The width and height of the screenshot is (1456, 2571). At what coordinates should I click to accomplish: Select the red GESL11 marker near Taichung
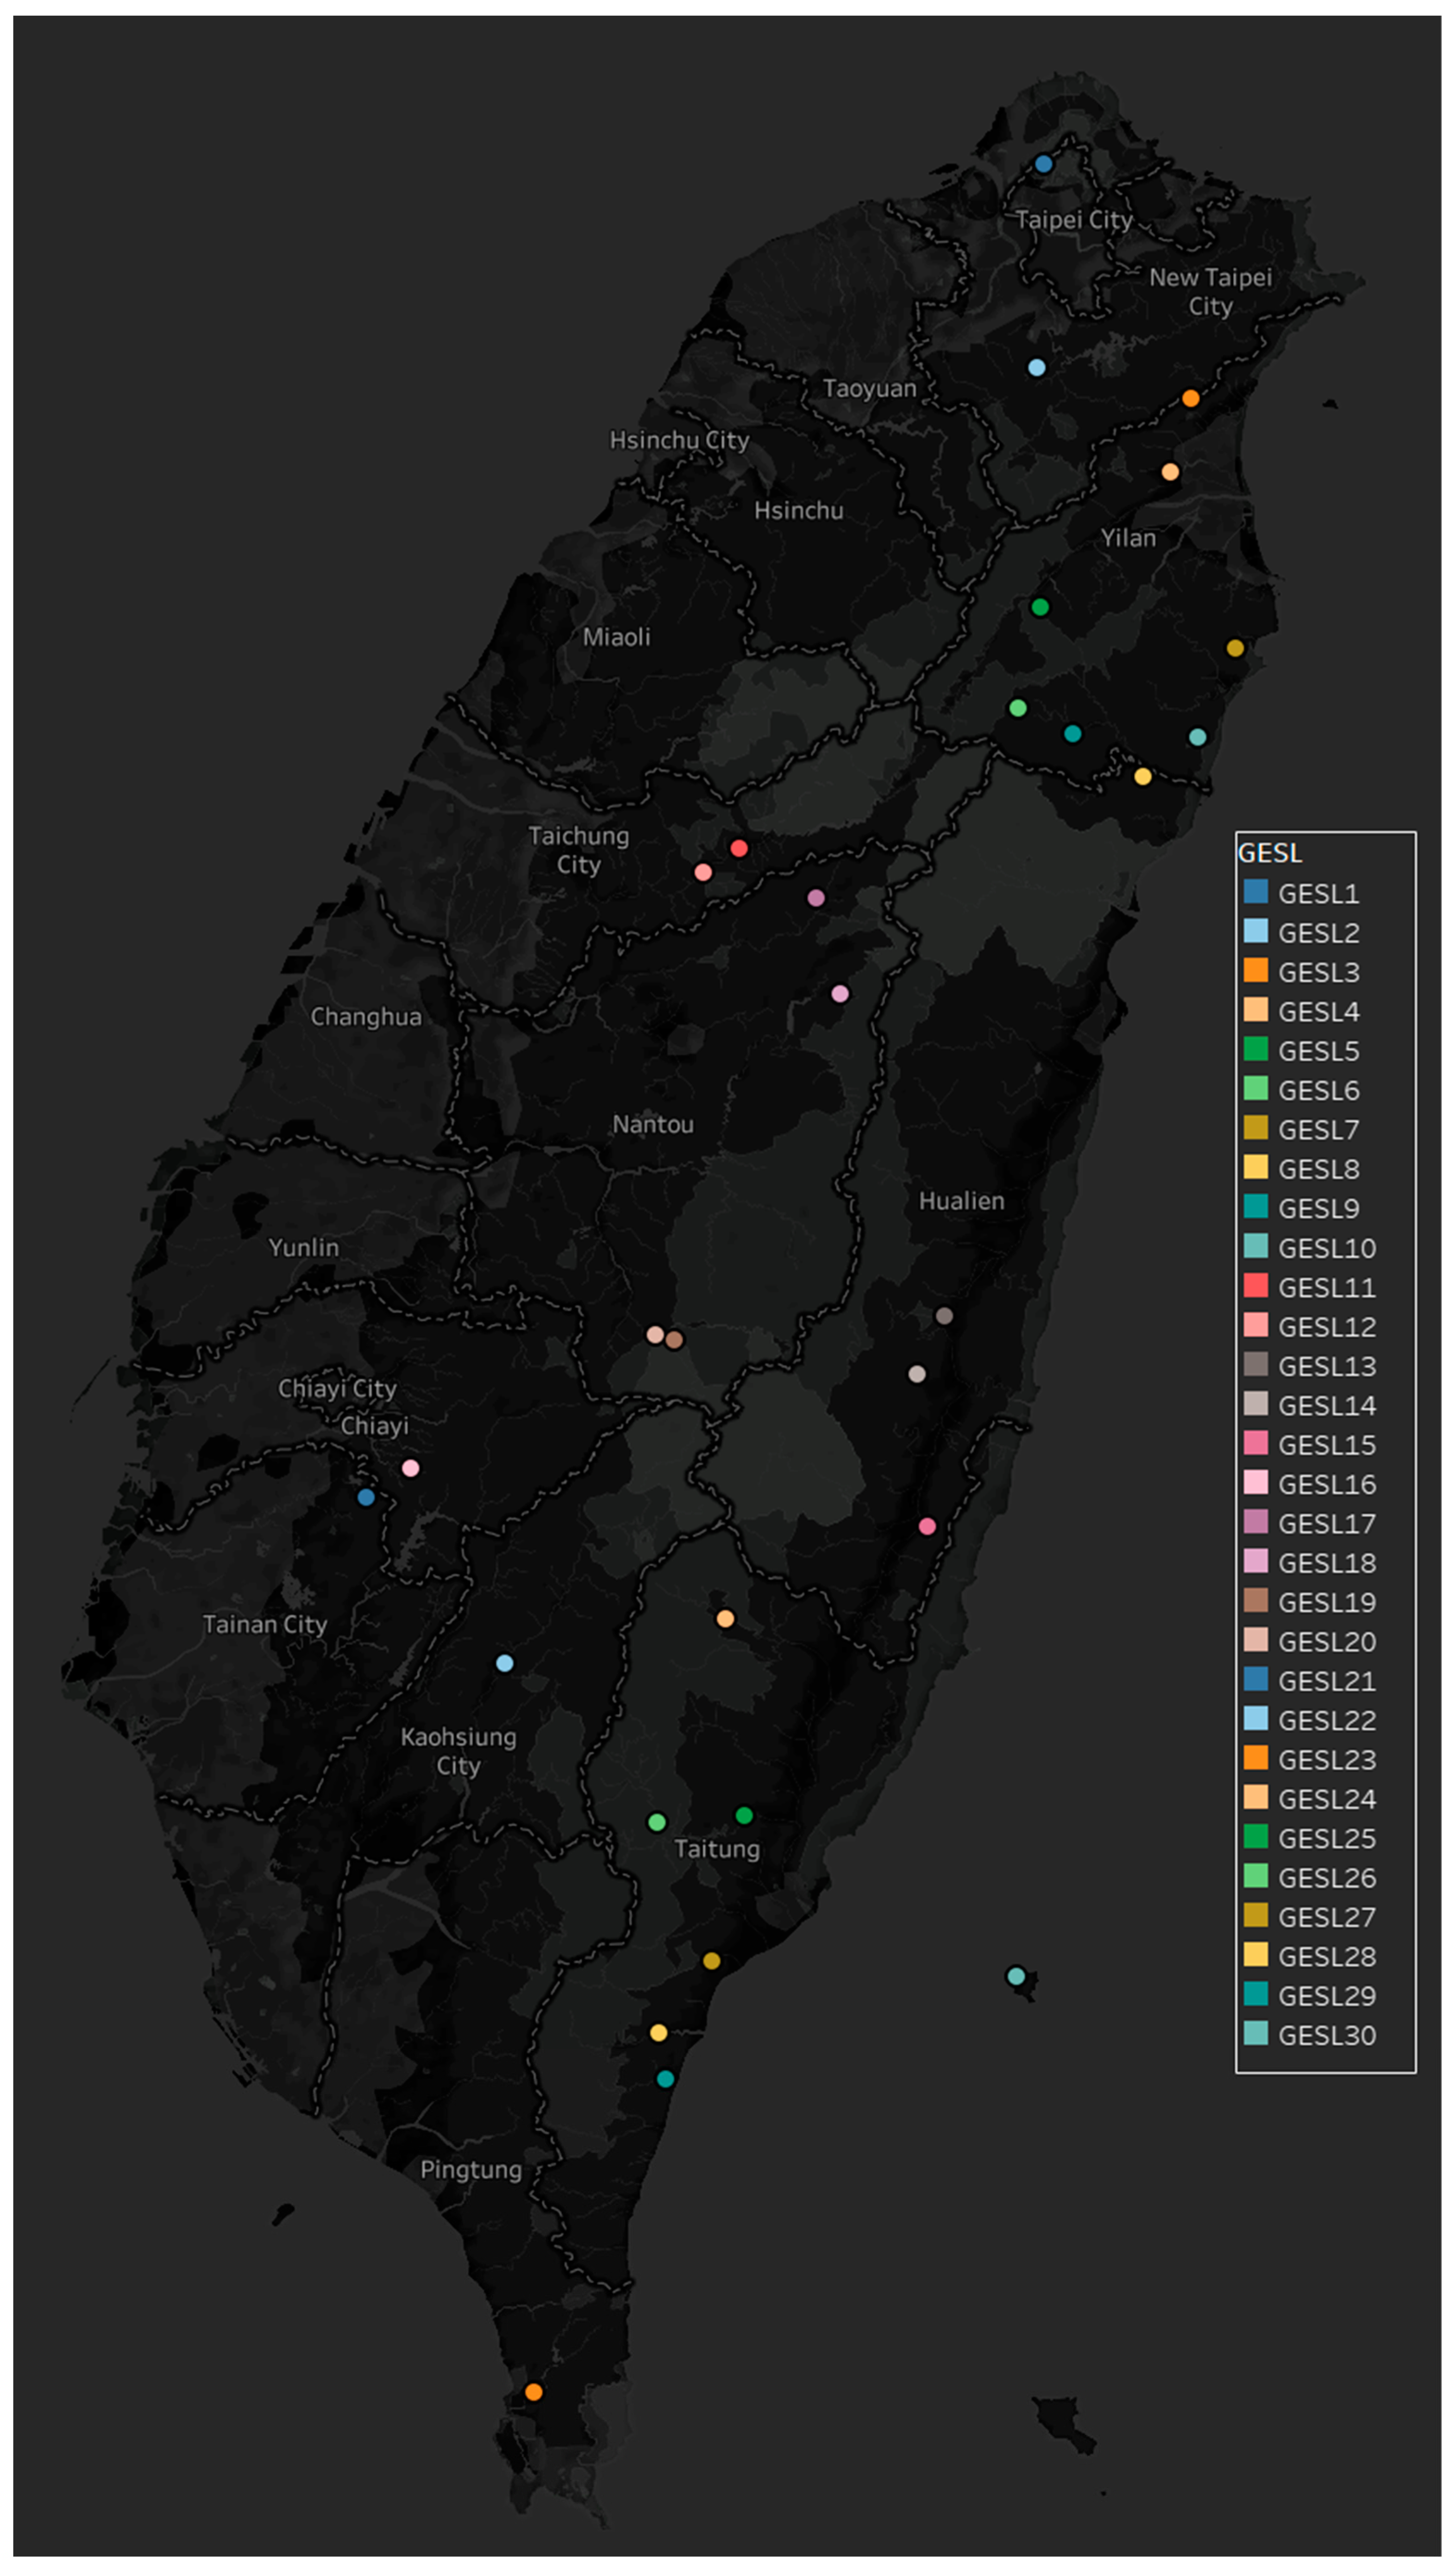pyautogui.click(x=739, y=848)
